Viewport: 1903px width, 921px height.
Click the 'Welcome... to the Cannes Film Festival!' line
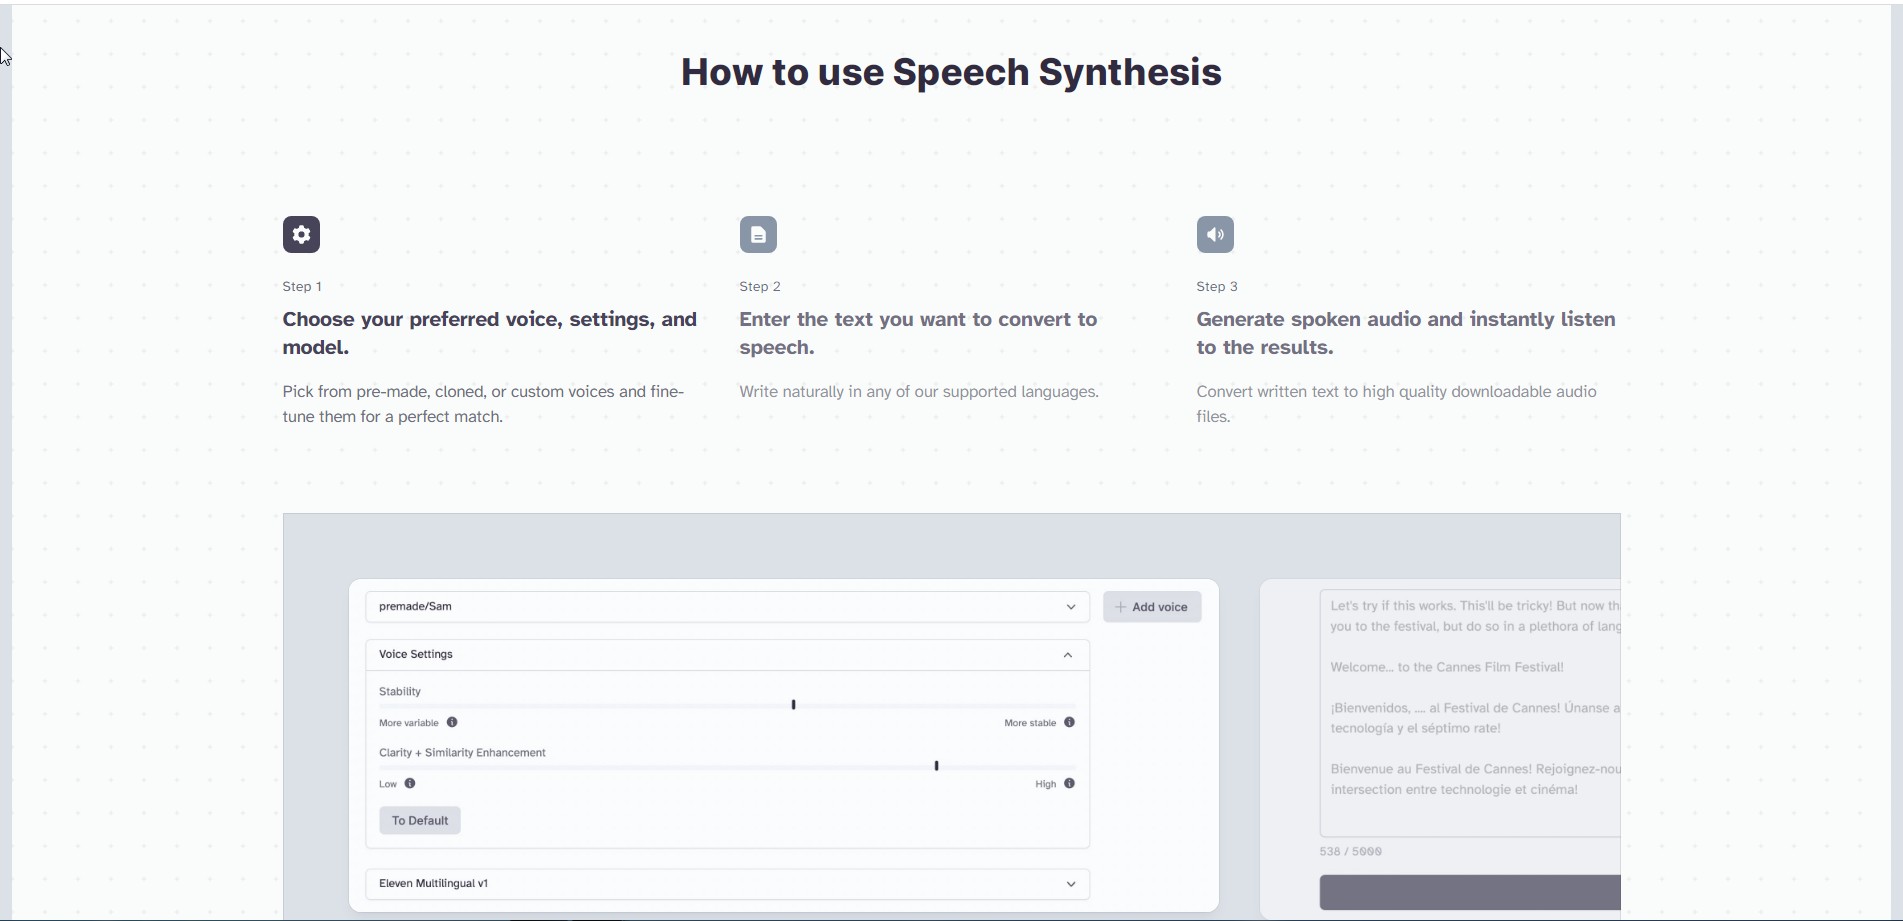(x=1447, y=667)
